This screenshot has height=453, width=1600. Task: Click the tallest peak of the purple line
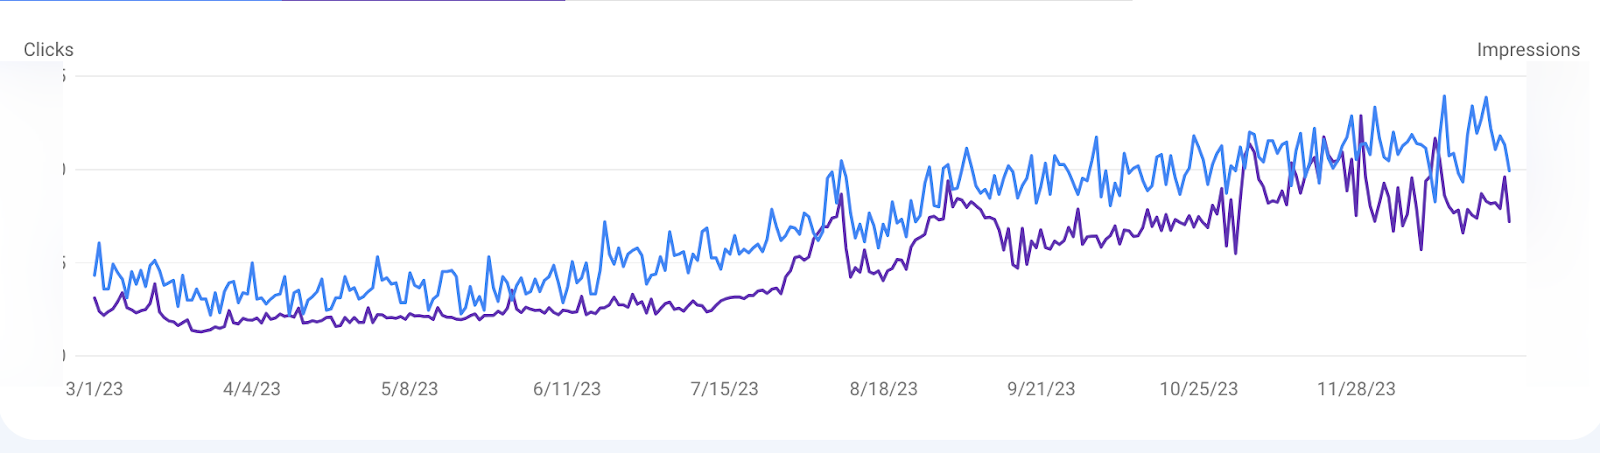[1361, 116]
